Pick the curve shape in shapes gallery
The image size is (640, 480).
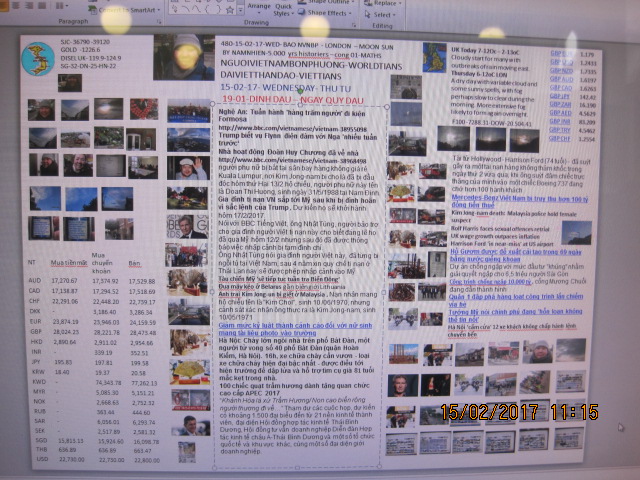click(197, 9)
